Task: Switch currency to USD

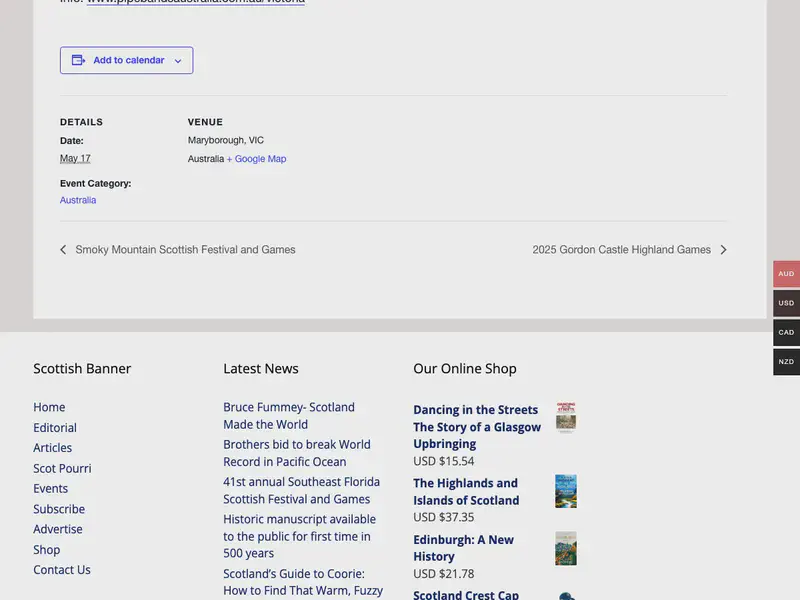Action: (x=786, y=303)
